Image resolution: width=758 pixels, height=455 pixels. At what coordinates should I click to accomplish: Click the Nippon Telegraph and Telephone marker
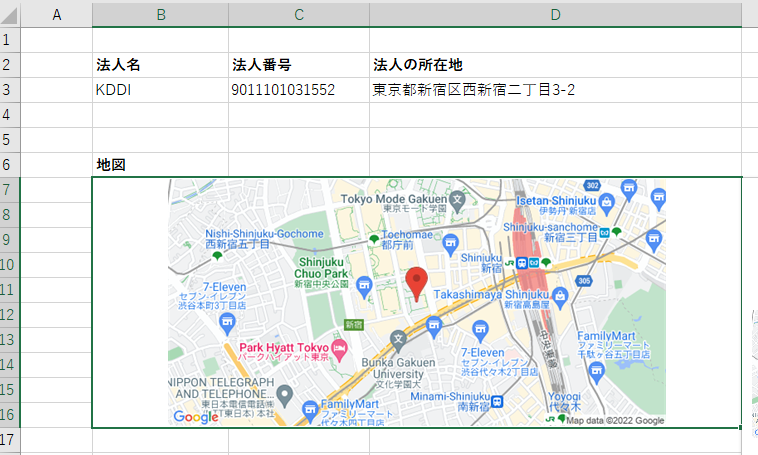285,396
